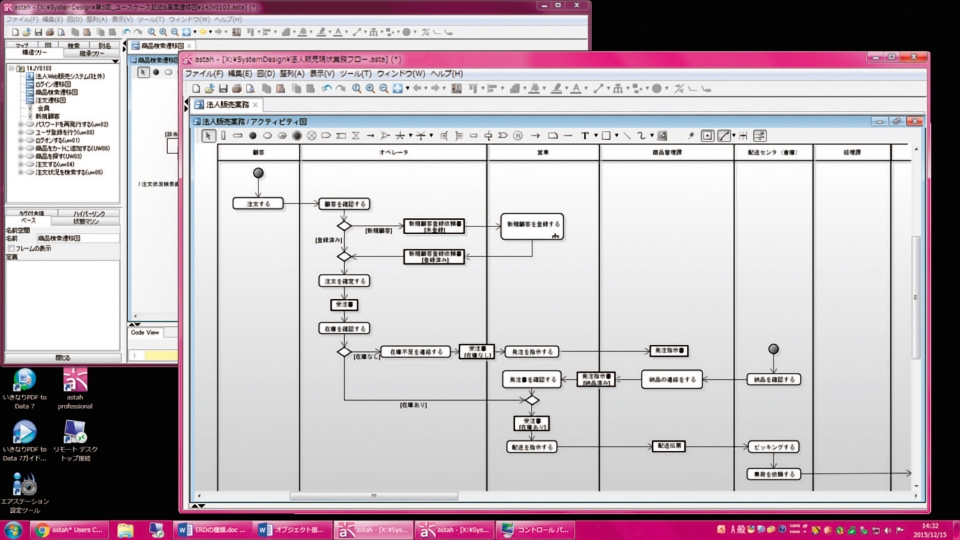Select the Activity Final Node bullseye tool
Image resolution: width=960 pixels, height=540 pixels.
pyautogui.click(x=297, y=136)
